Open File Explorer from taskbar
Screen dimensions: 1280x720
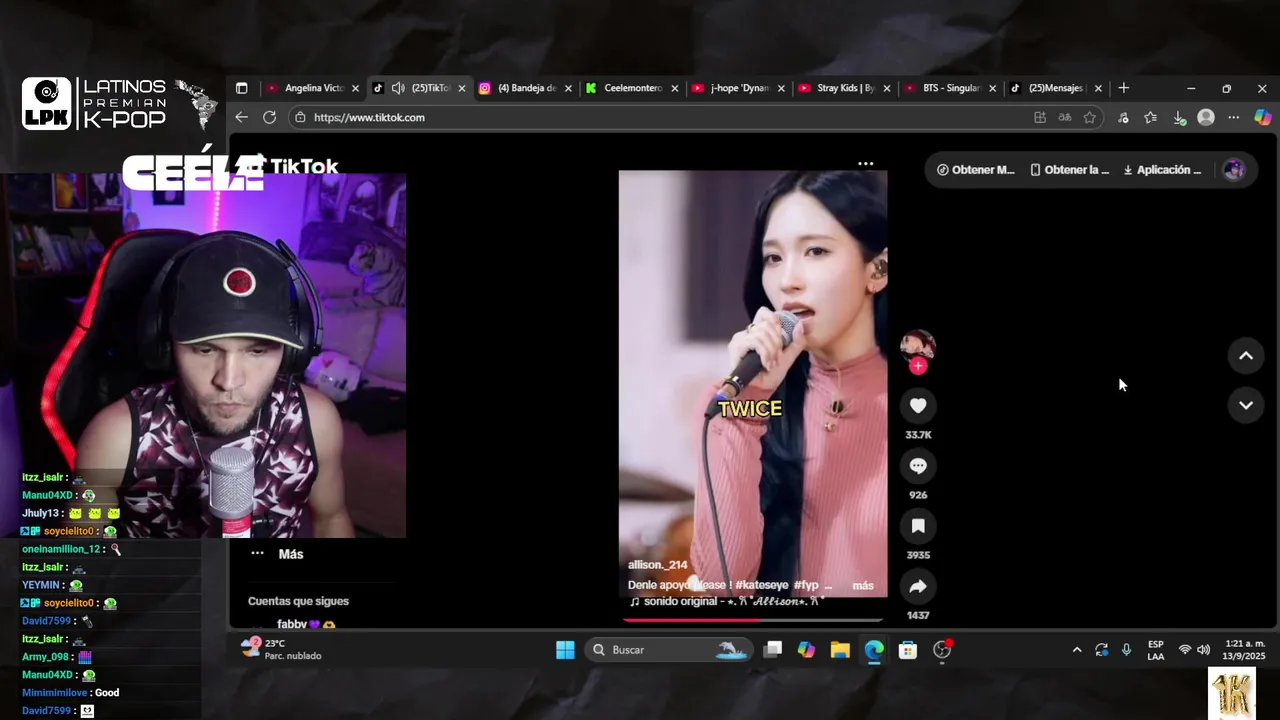840,650
